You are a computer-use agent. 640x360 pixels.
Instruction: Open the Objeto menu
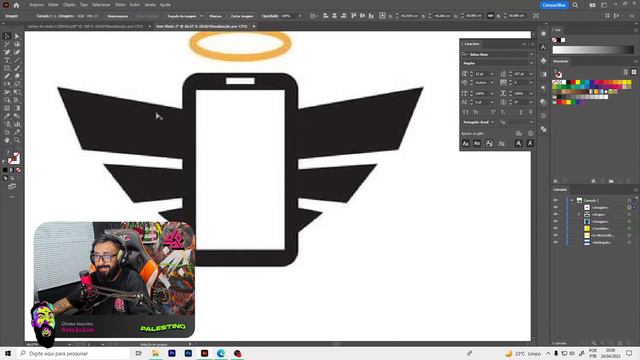click(x=69, y=5)
